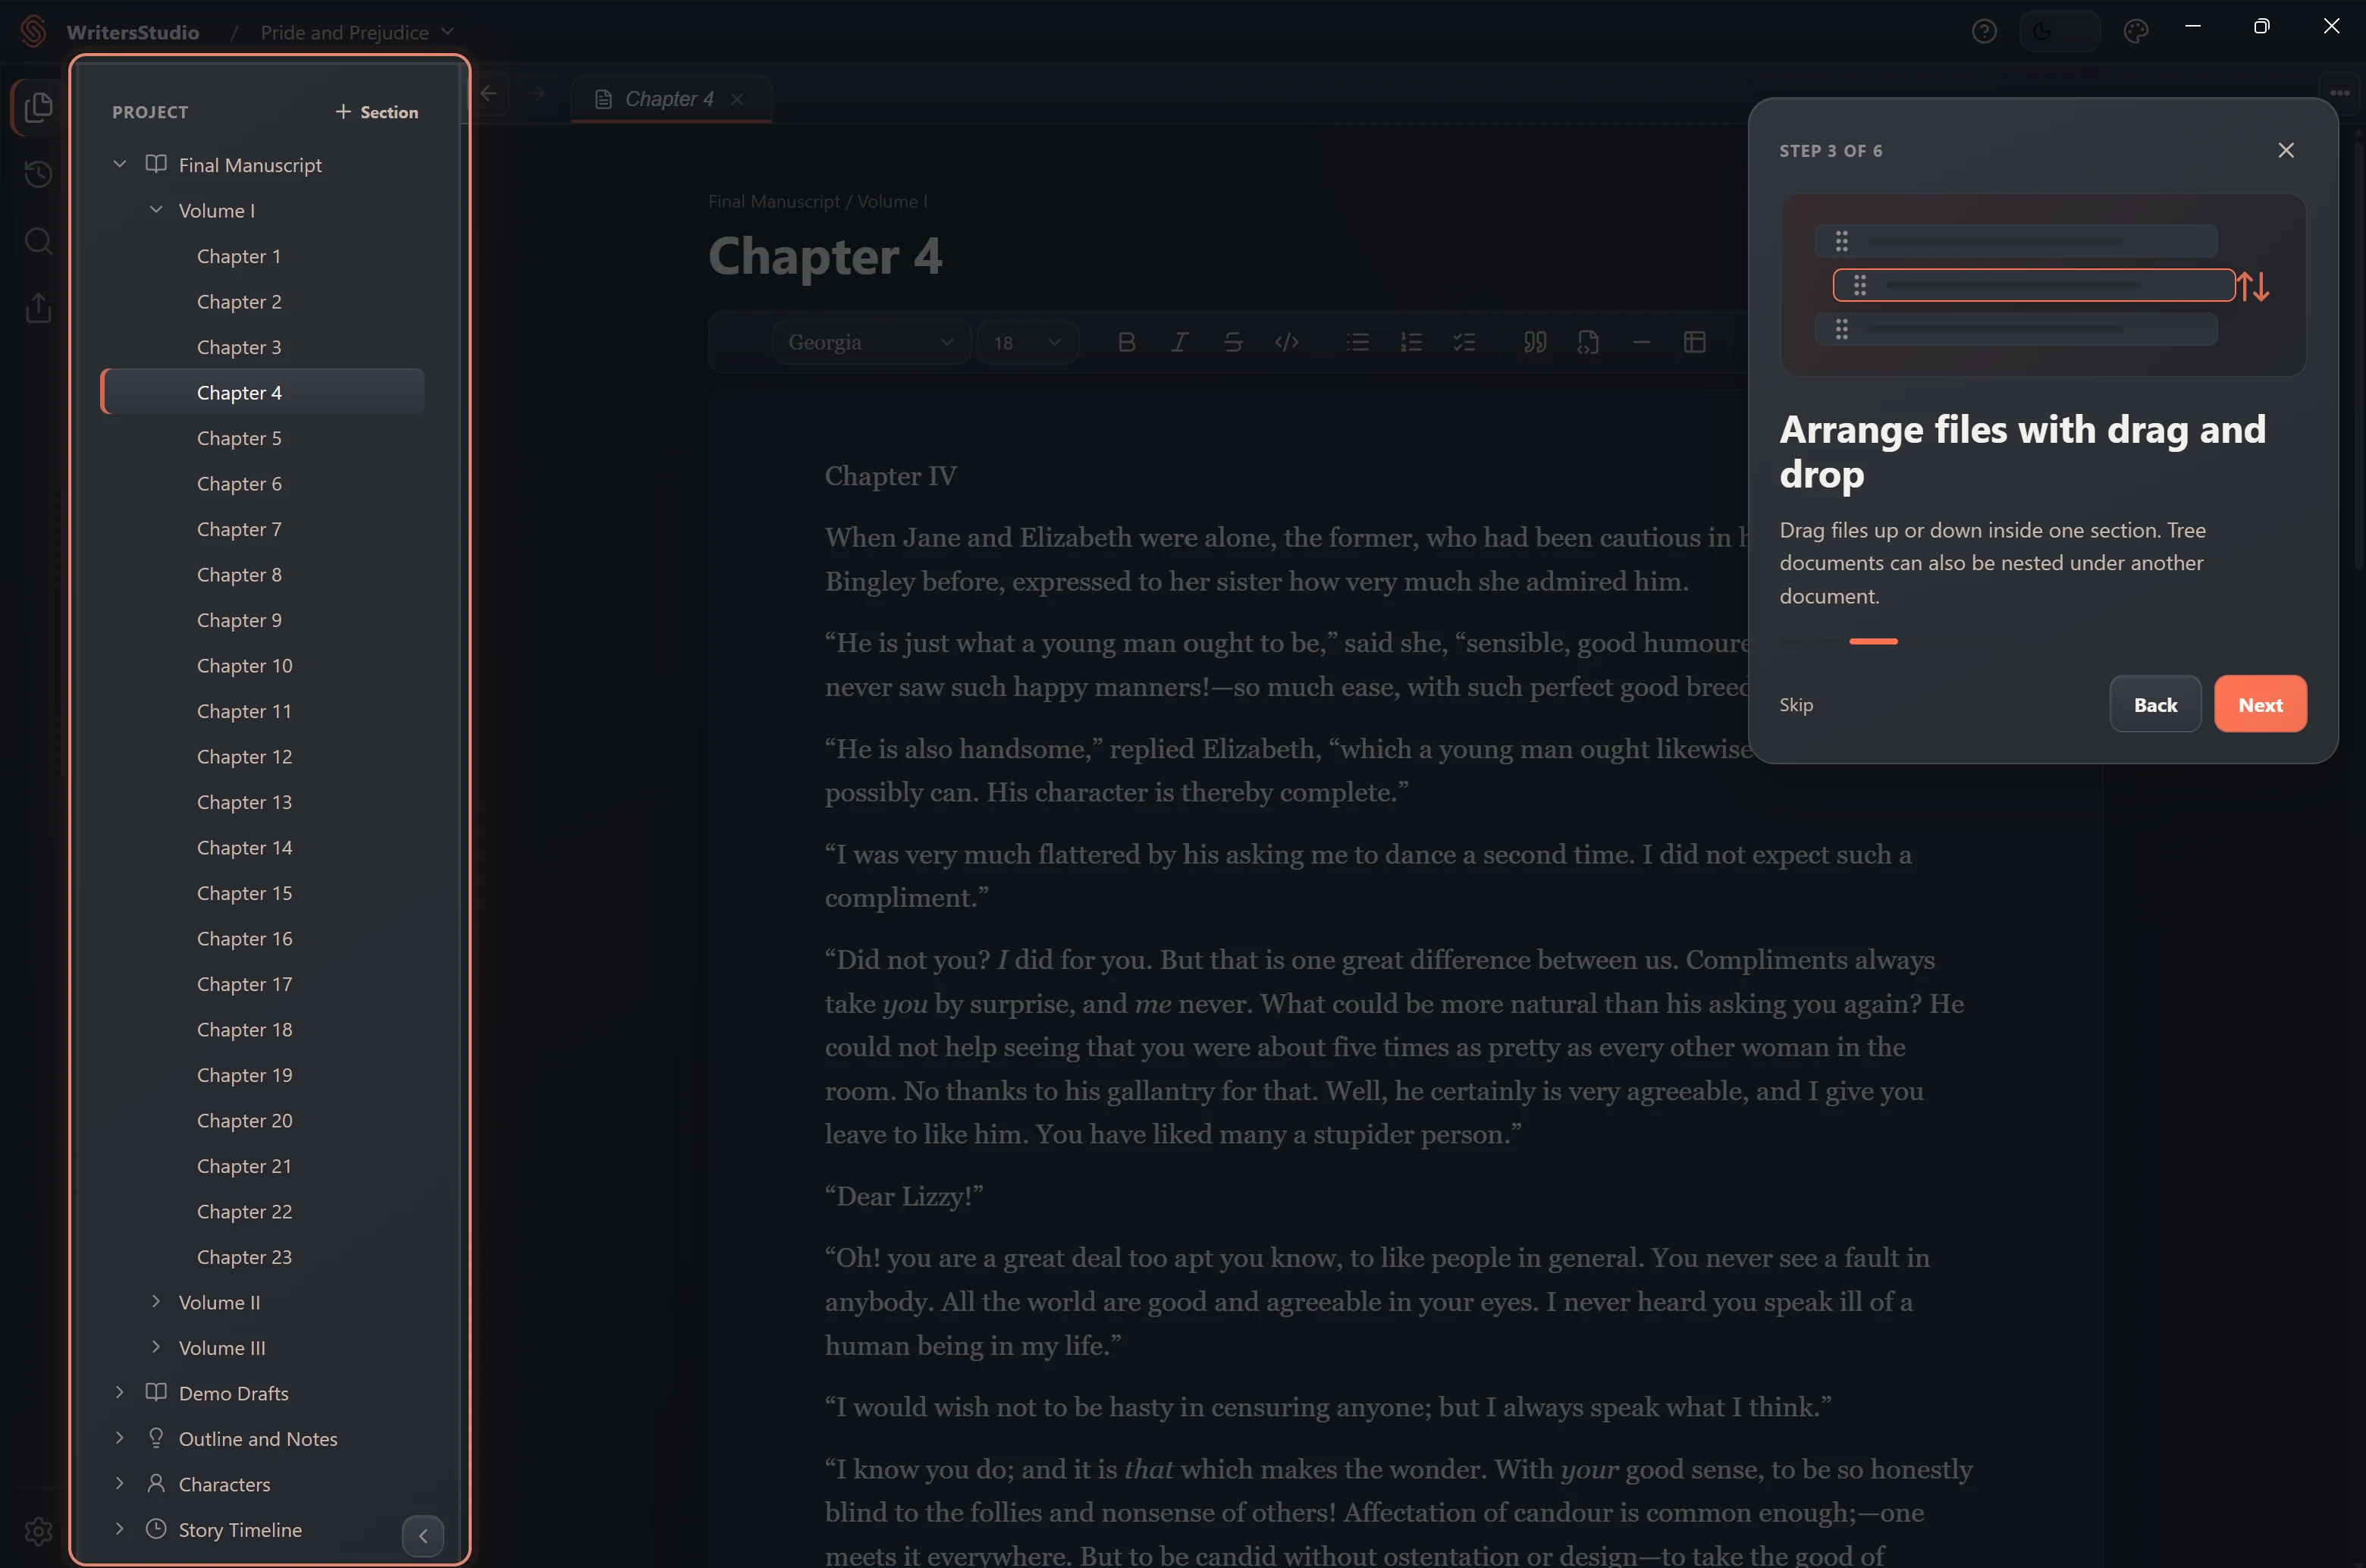Click Next in the tour dialog

tap(2260, 704)
